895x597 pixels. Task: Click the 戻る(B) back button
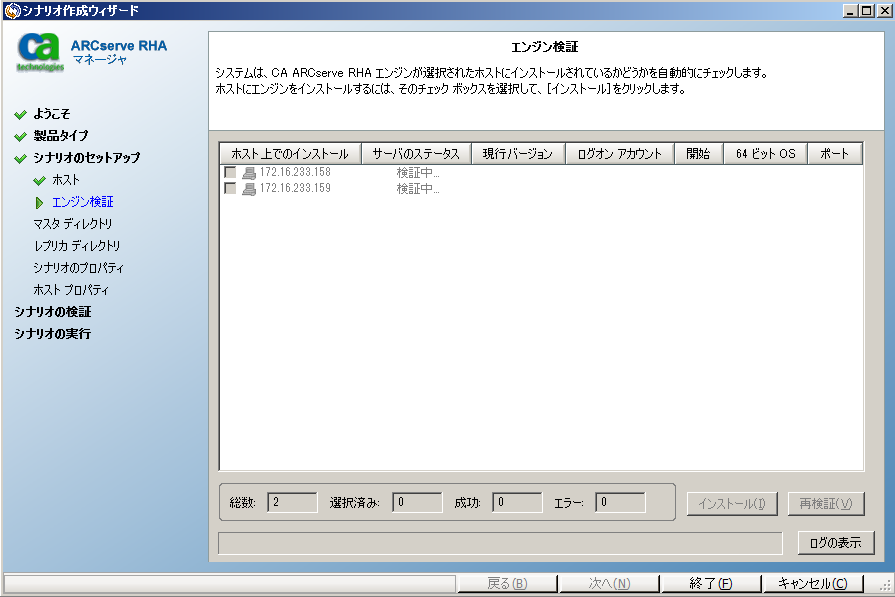click(x=507, y=584)
